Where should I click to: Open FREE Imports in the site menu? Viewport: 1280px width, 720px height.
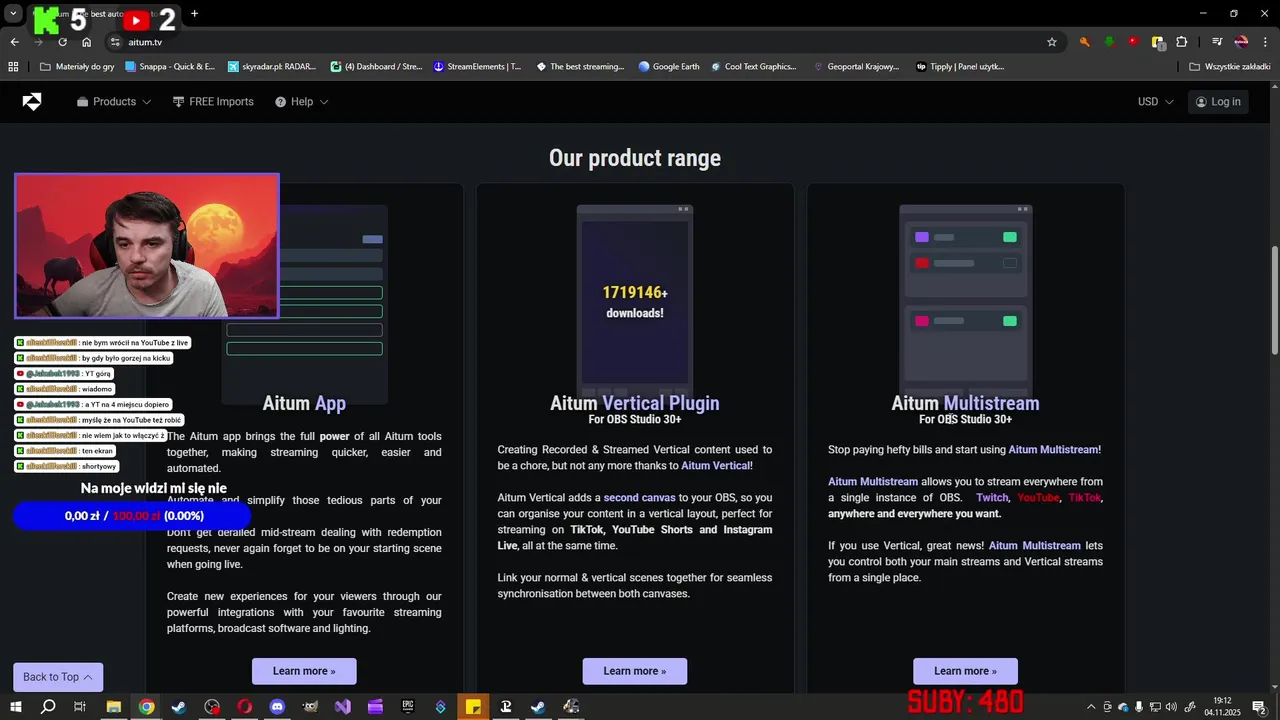coord(213,102)
